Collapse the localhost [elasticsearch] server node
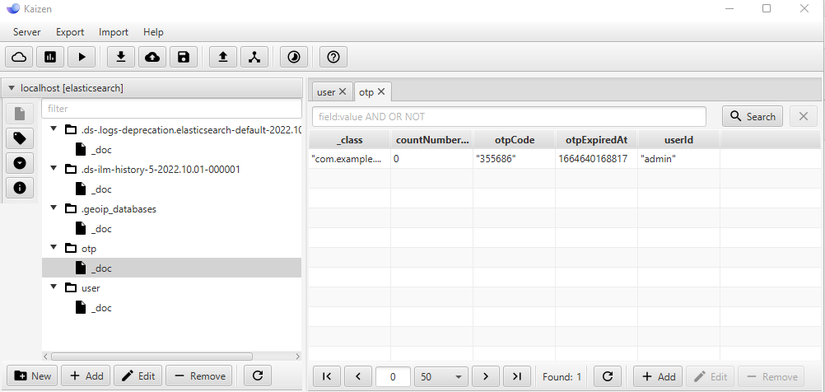Viewport: 825px width, 392px height. pos(12,88)
